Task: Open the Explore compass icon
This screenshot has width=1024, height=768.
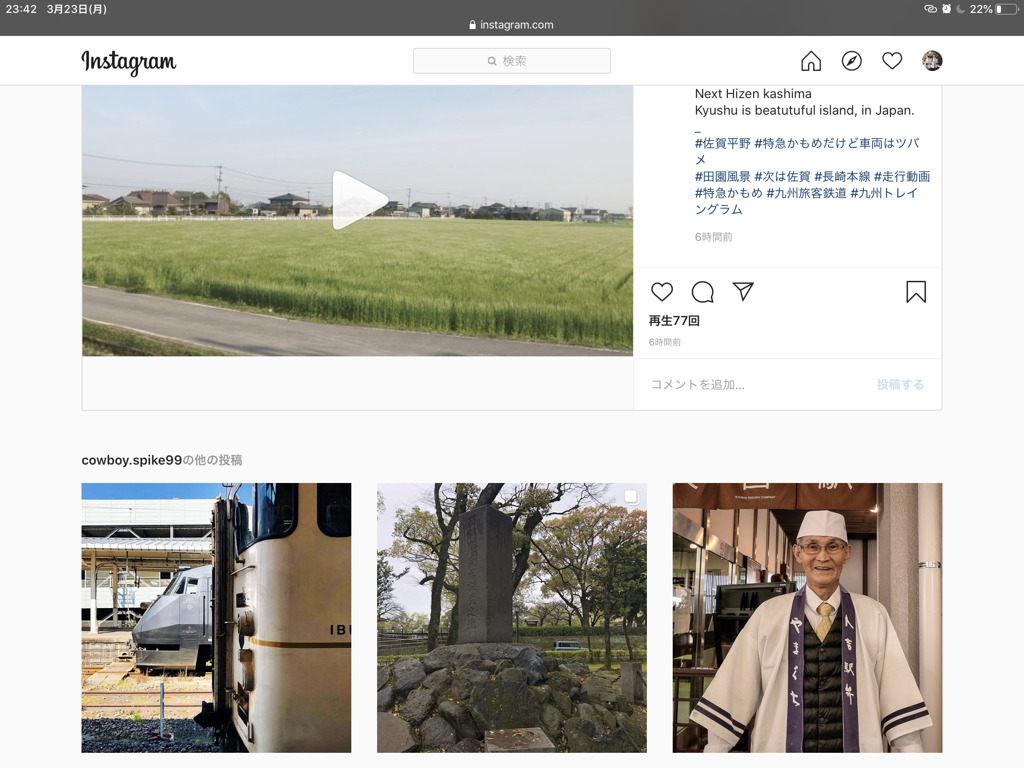Action: point(851,61)
